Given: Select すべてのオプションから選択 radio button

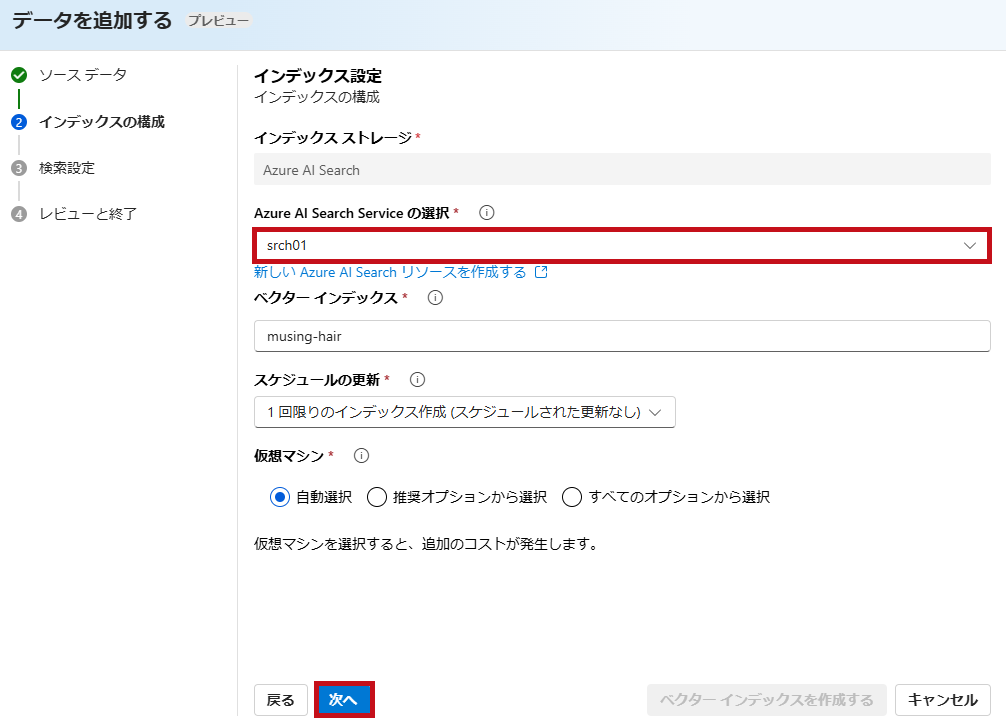Looking at the screenshot, I should tap(572, 497).
